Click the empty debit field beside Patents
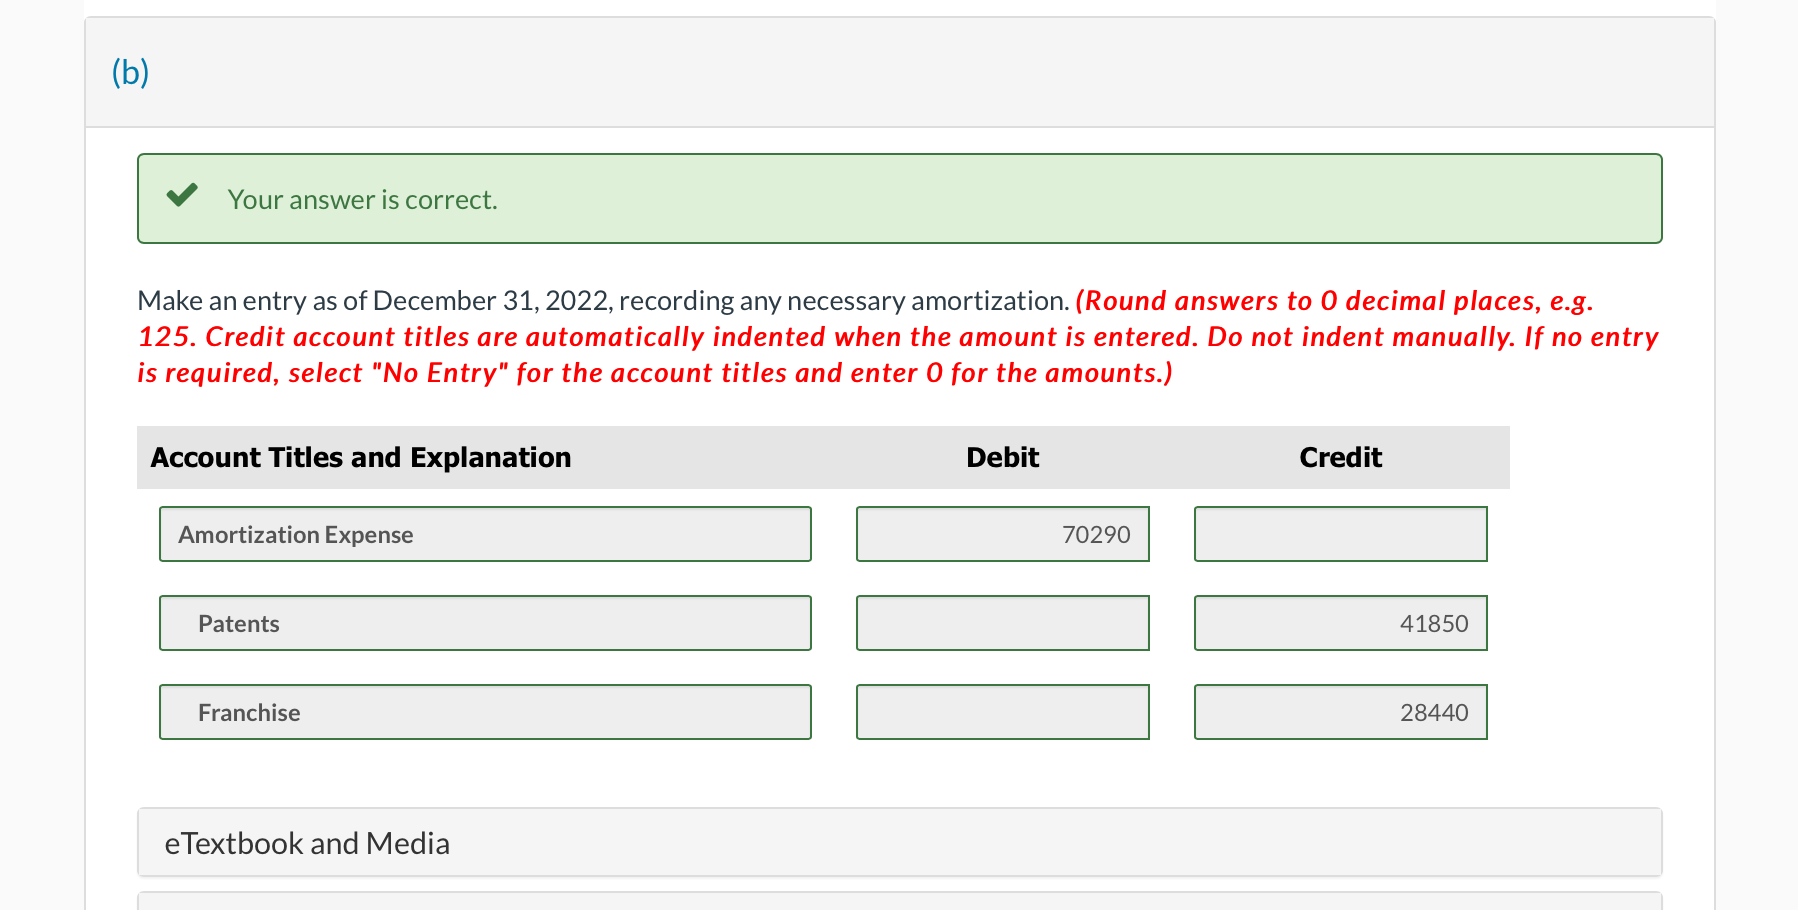Image resolution: width=1798 pixels, height=910 pixels. [x=1002, y=623]
